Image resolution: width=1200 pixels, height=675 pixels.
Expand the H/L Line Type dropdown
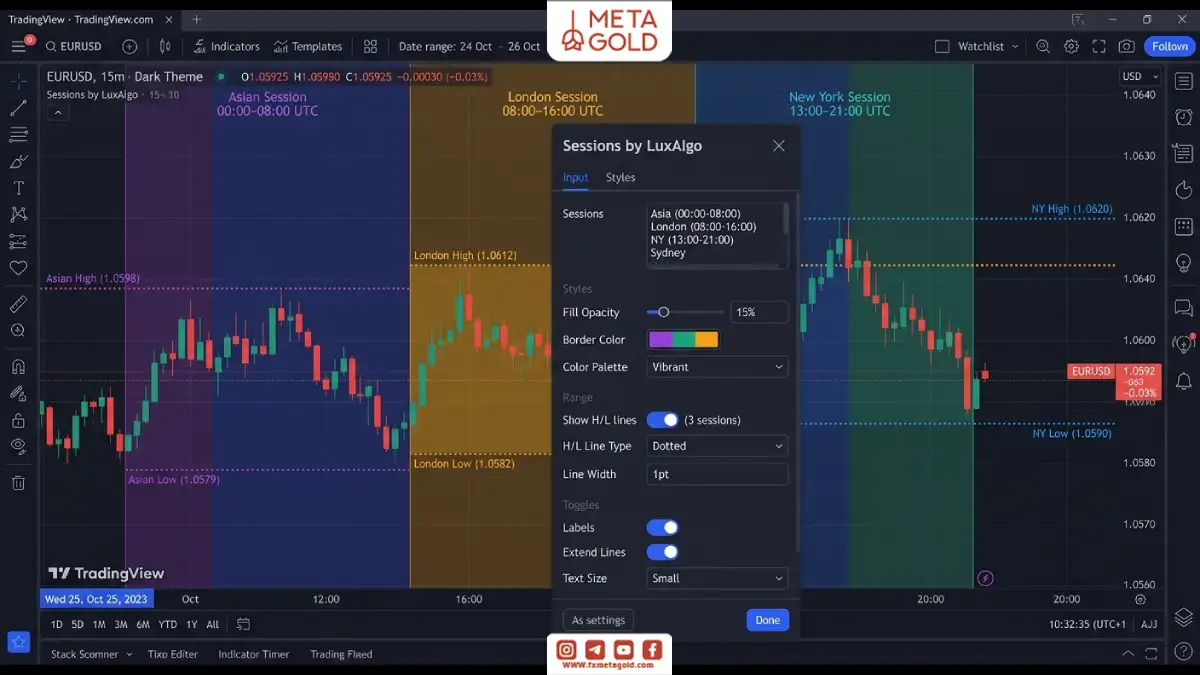(717, 446)
